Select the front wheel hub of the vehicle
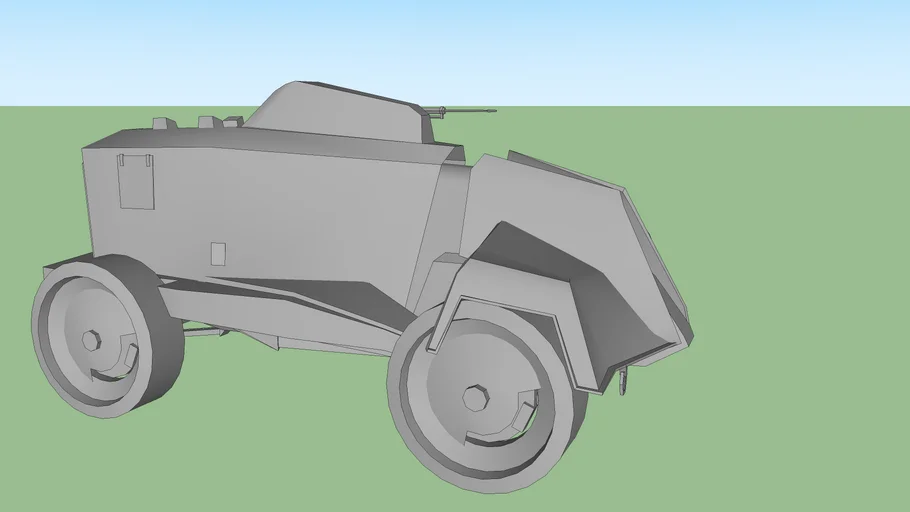Screen dimensions: 910x512 (x=475, y=398)
